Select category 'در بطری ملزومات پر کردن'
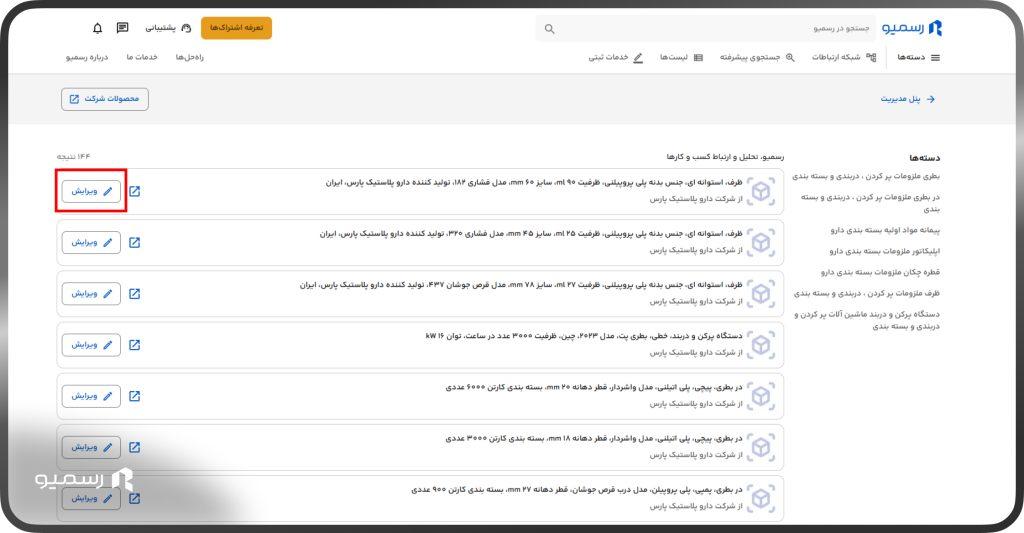 871,202
